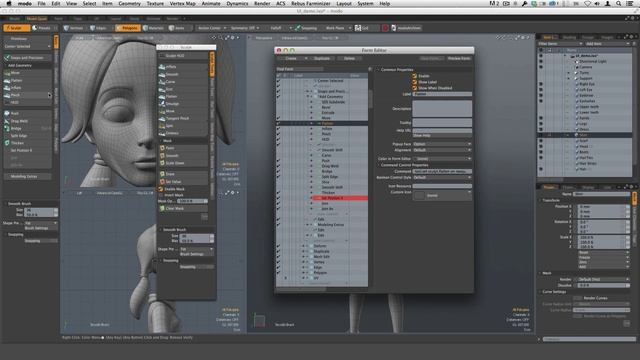
Task: Click Modeling Extras button in left panel
Action: pos(27,176)
